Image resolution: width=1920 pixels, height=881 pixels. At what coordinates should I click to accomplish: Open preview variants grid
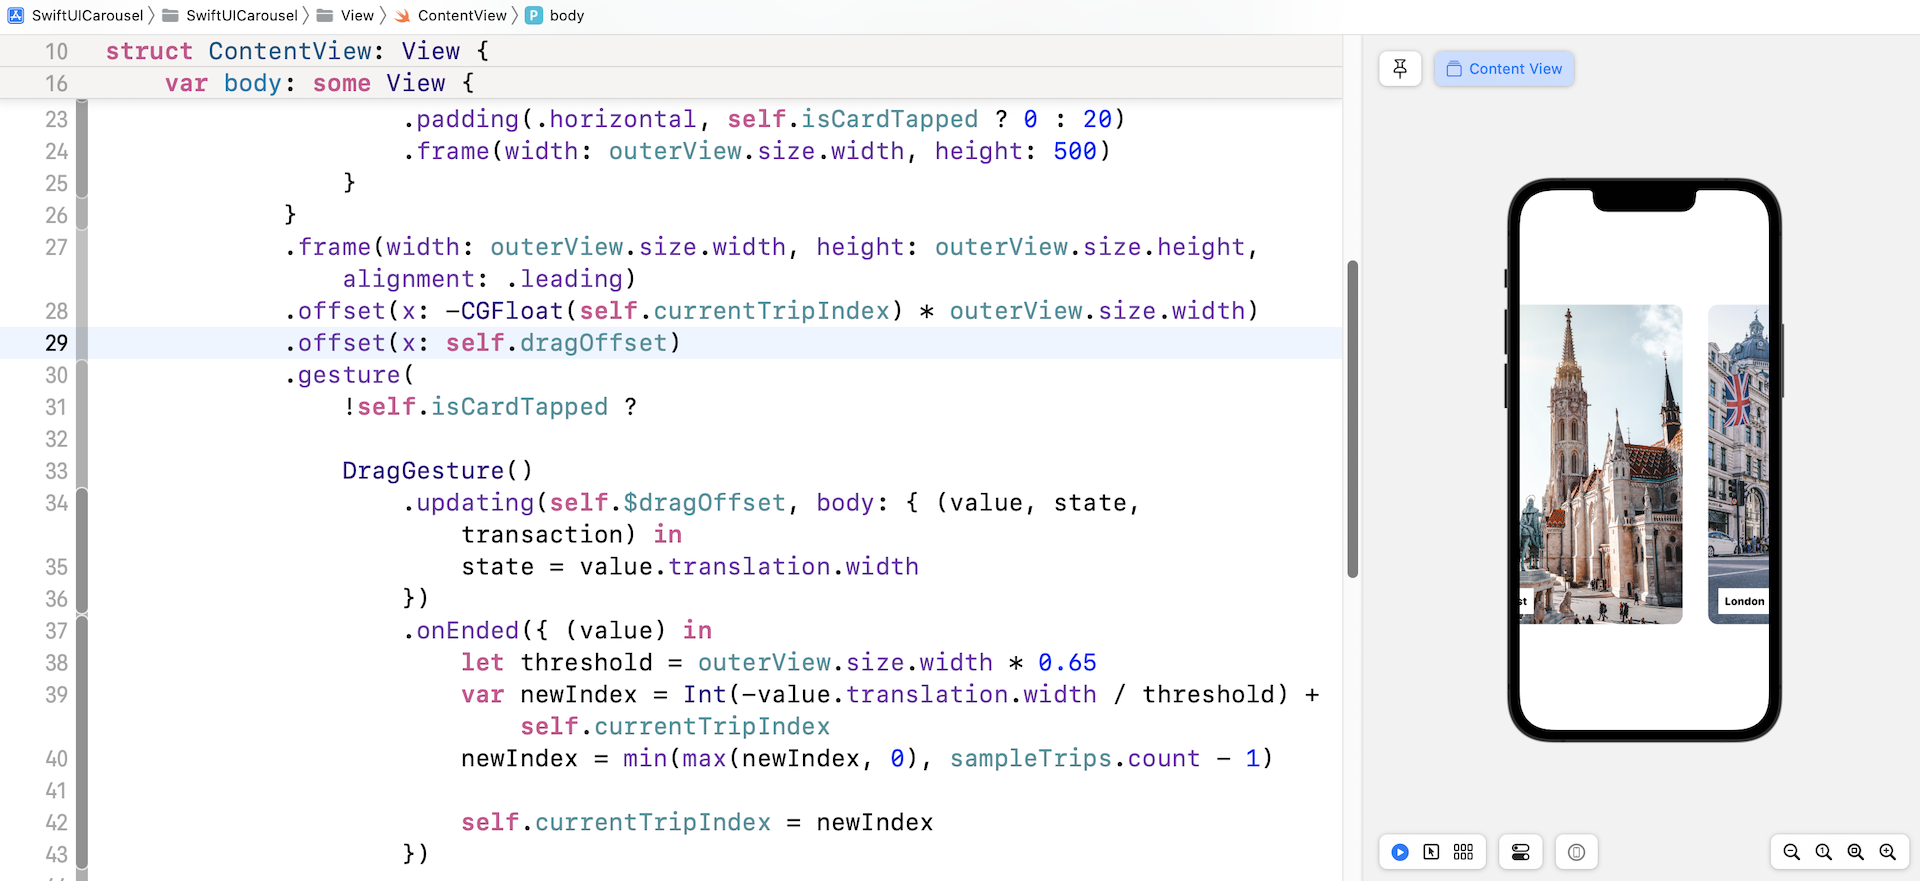(x=1464, y=852)
